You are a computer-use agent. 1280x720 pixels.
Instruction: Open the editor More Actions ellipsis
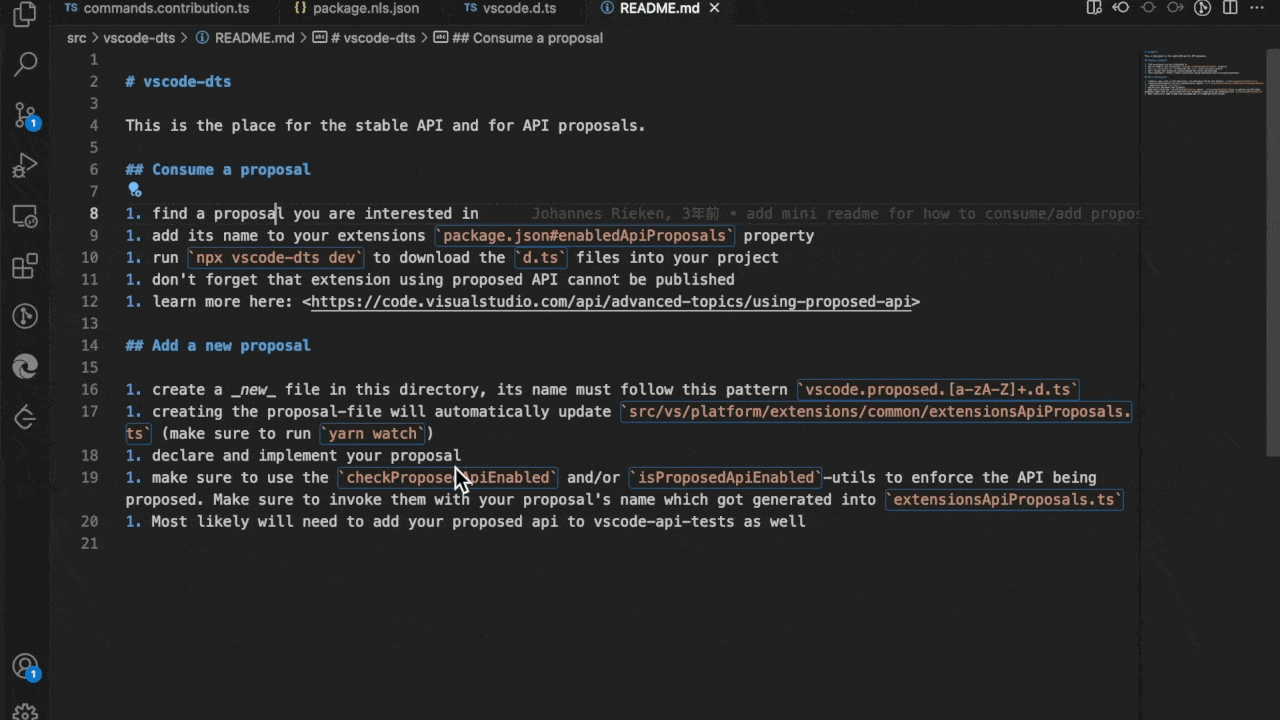(1257, 8)
